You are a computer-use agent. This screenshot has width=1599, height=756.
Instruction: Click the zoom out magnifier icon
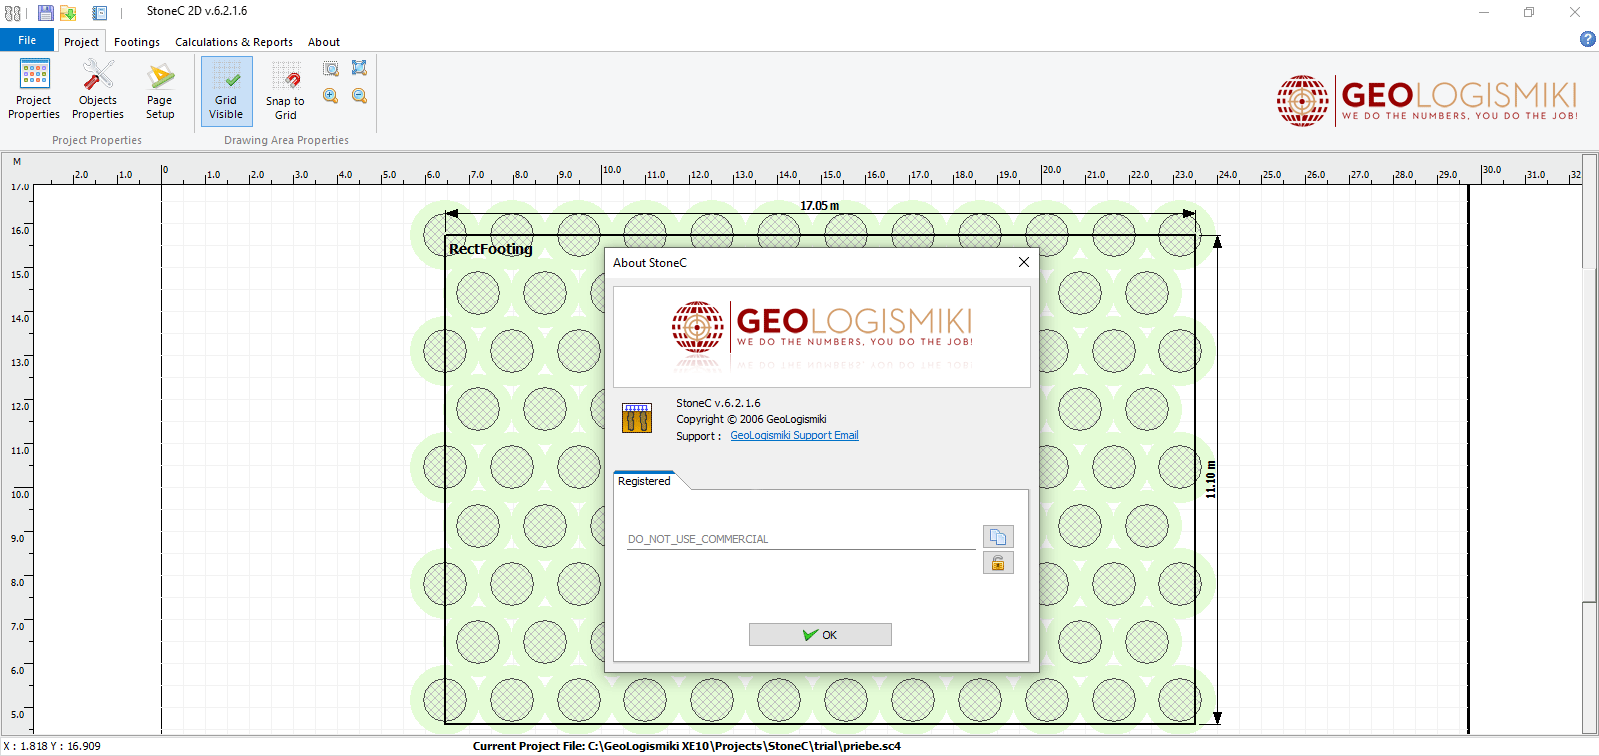pyautogui.click(x=359, y=96)
